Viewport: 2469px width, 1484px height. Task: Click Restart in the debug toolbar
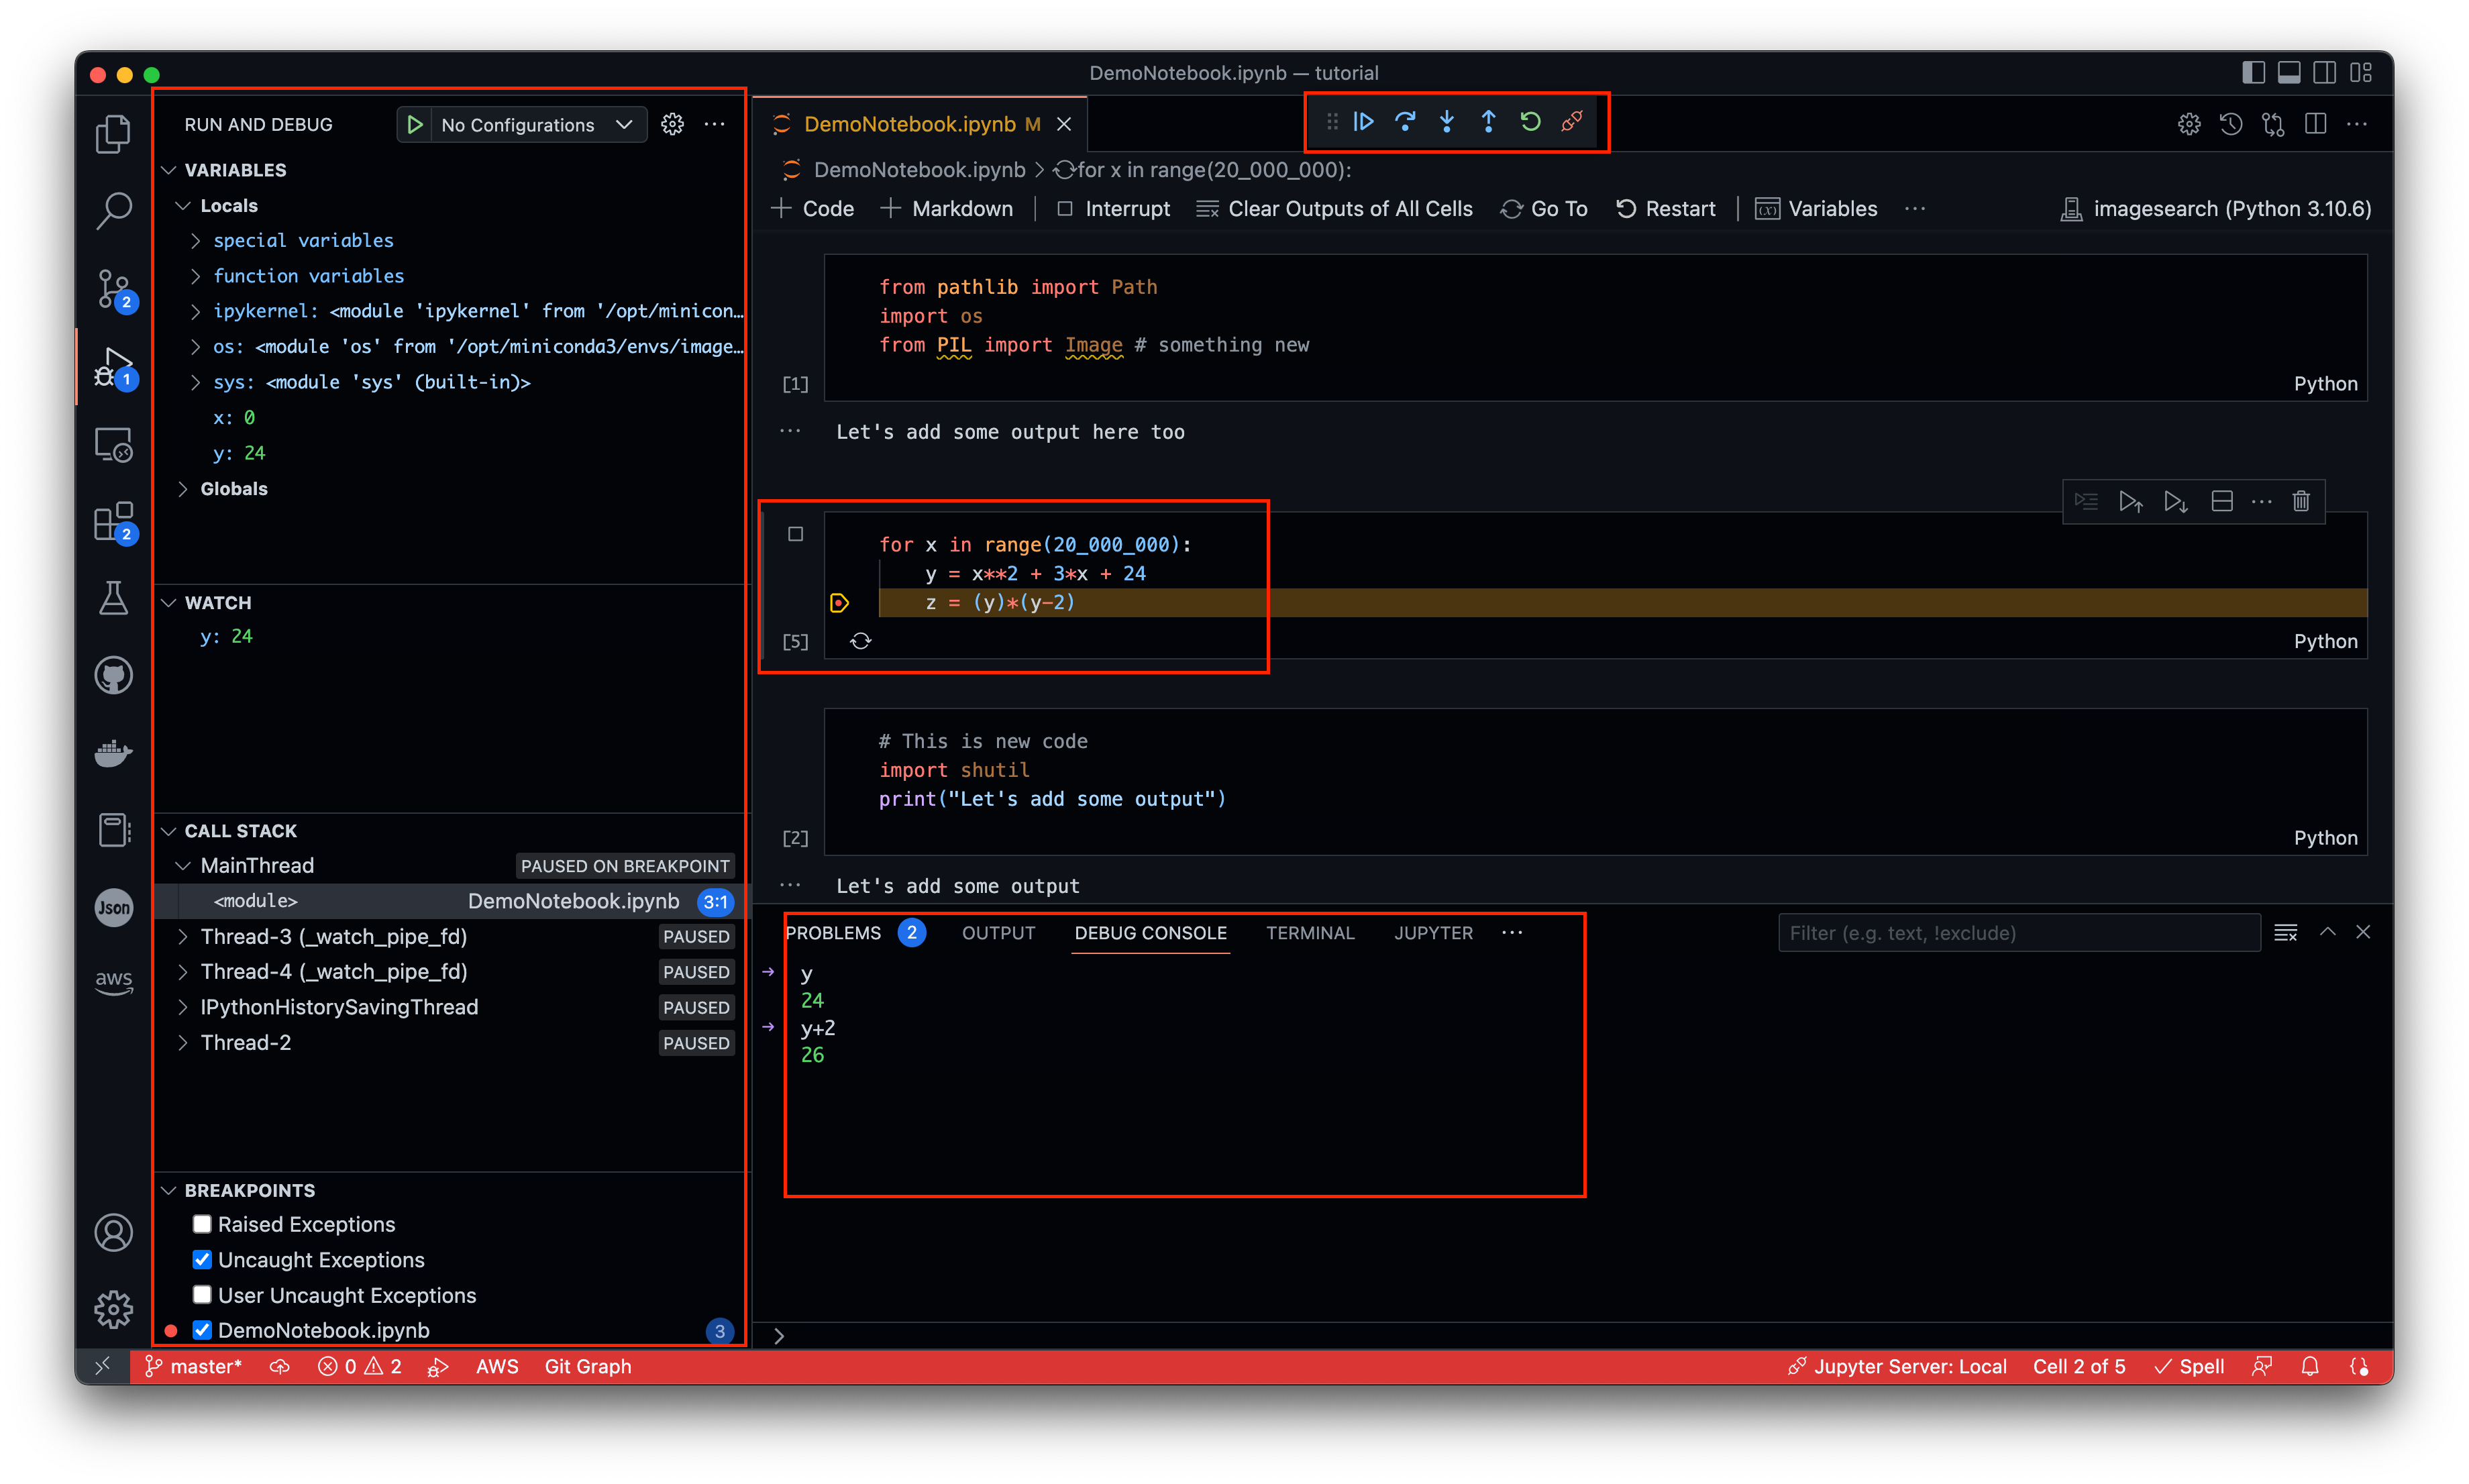1530,122
